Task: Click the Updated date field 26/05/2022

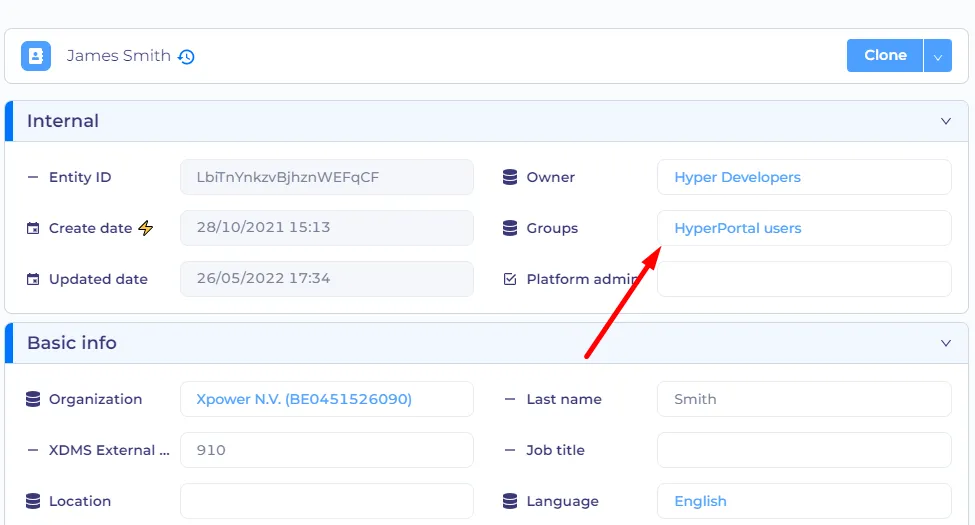Action: [327, 279]
